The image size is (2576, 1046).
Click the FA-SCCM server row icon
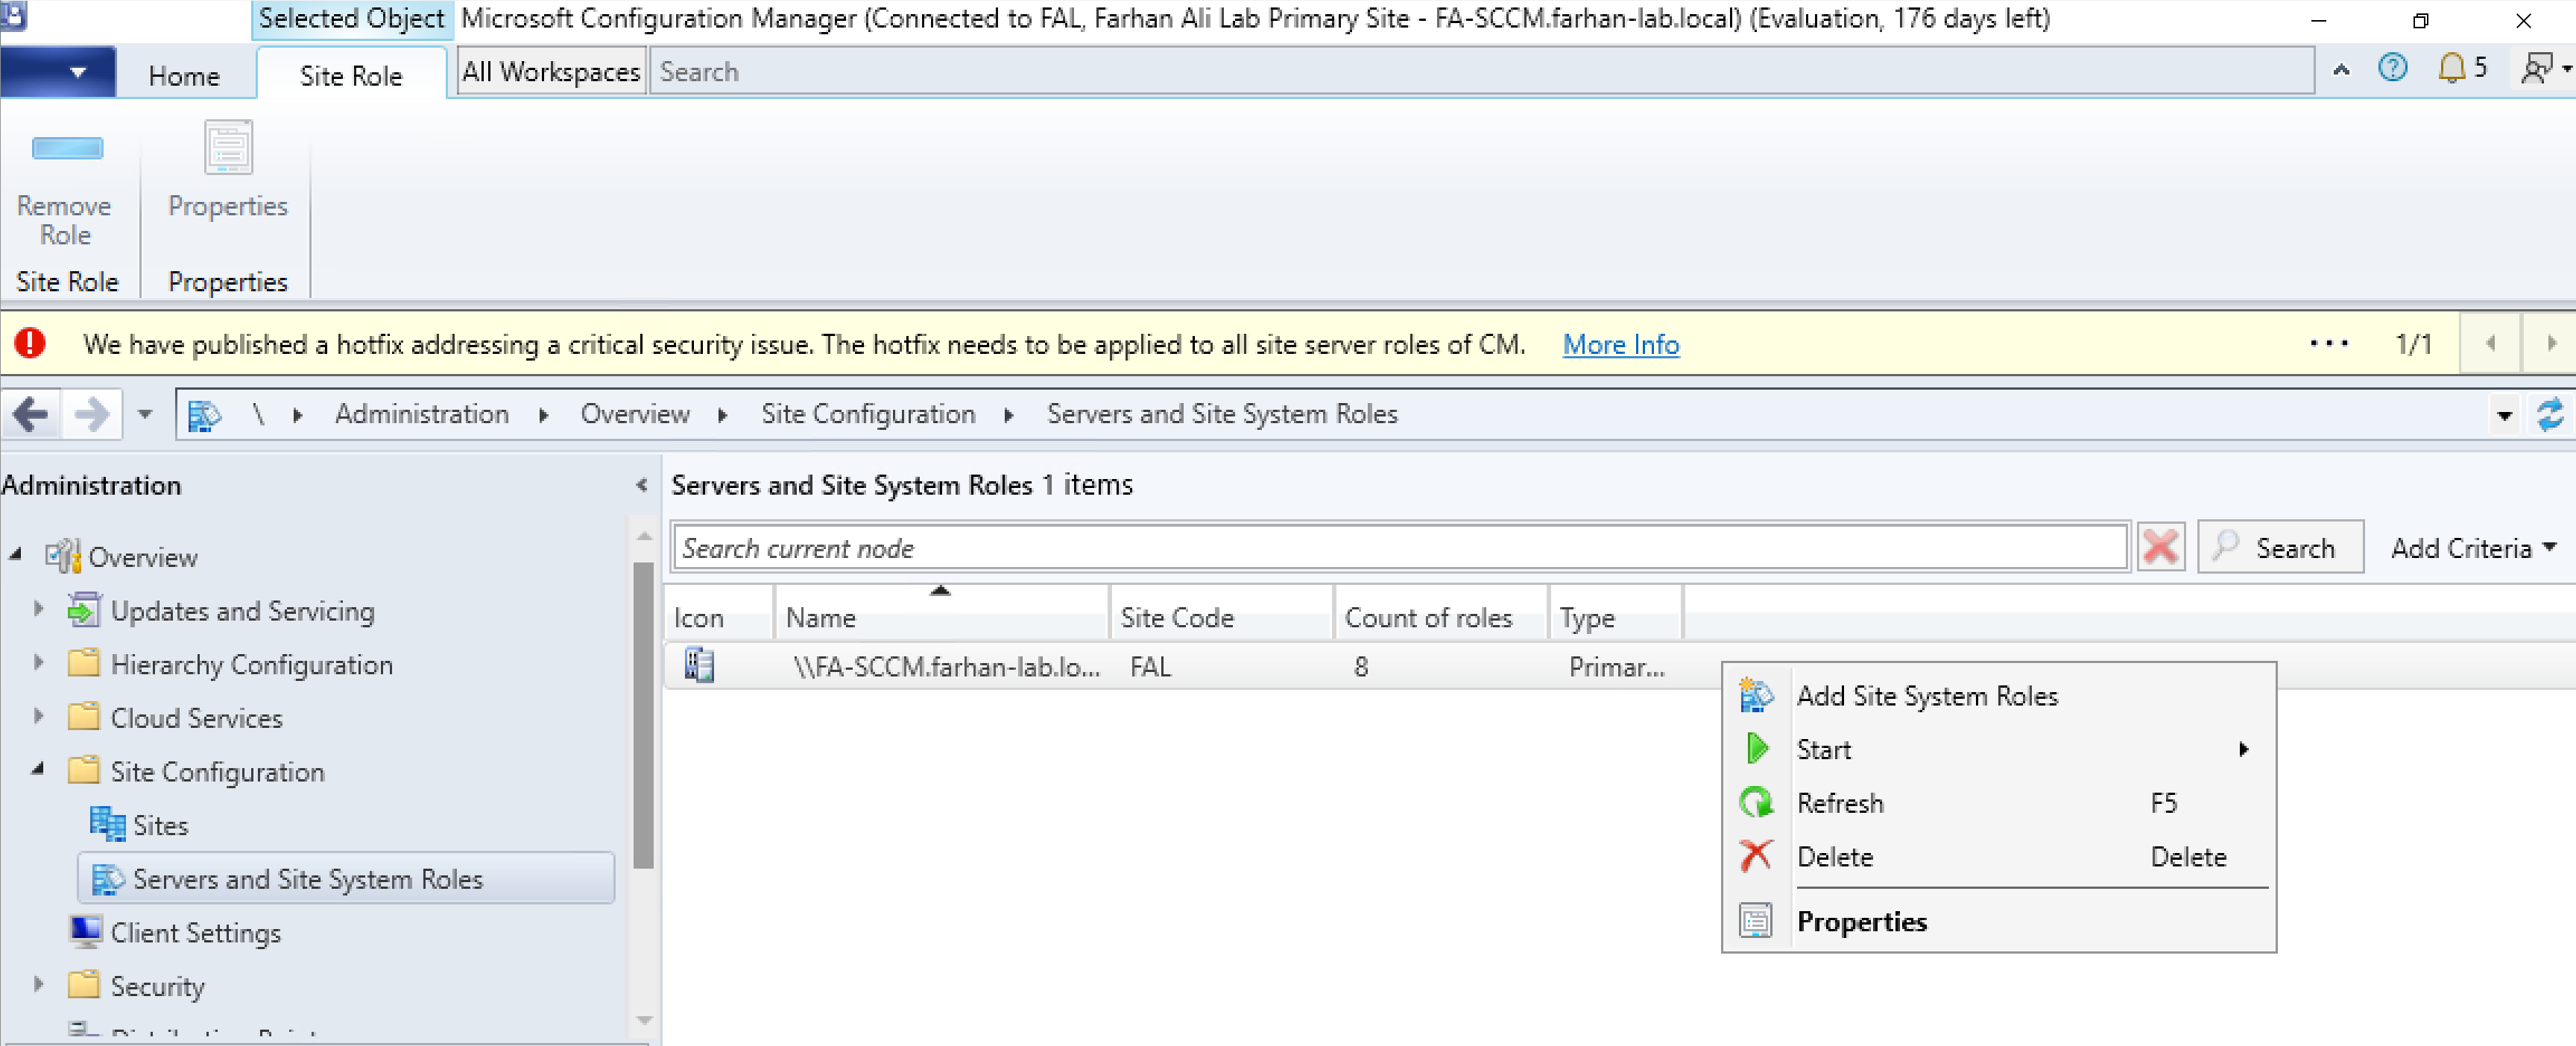[699, 666]
